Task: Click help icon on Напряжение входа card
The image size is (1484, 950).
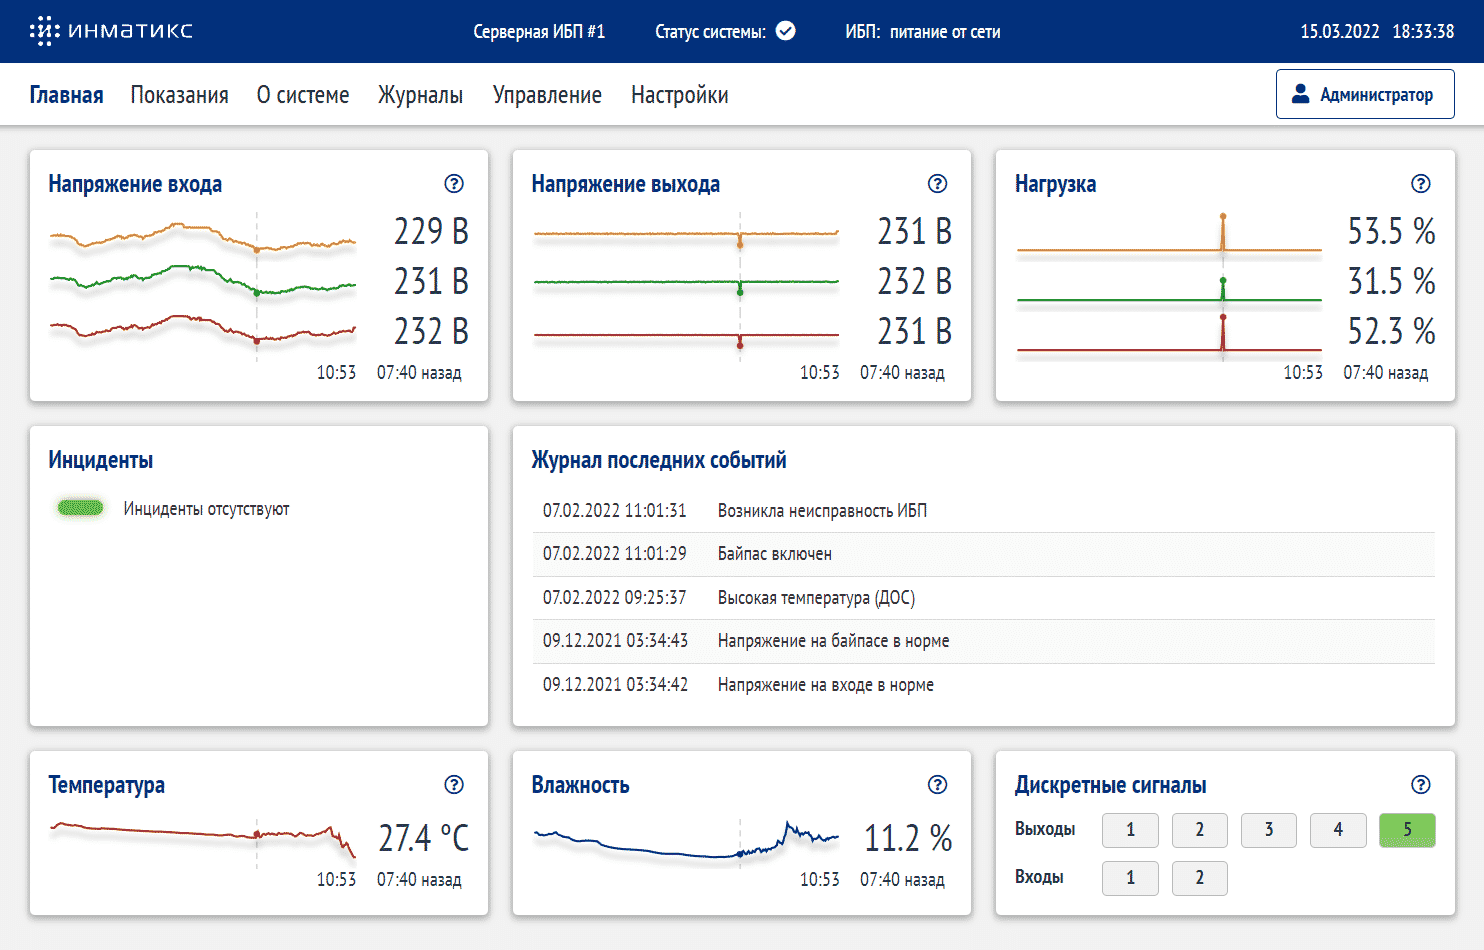Action: coord(454,184)
